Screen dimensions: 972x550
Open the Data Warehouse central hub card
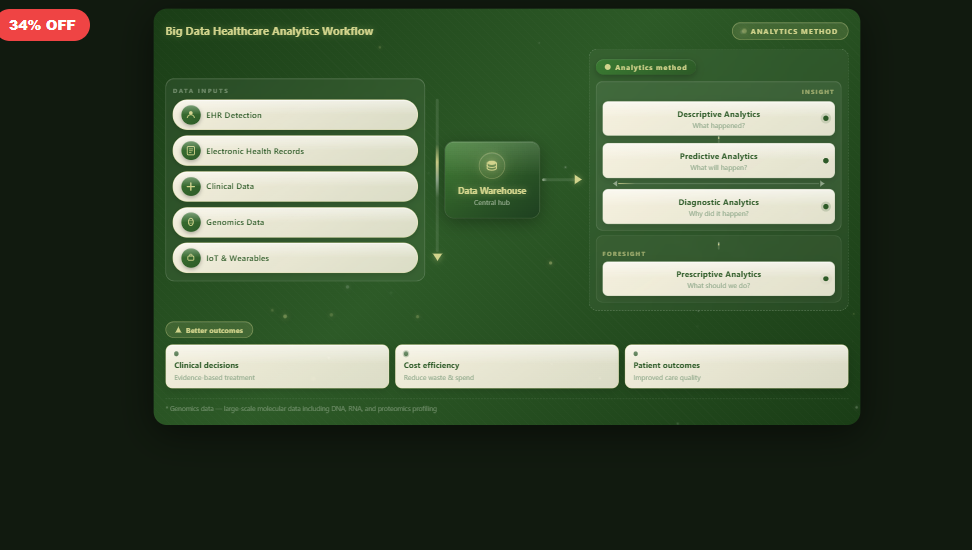pos(492,180)
